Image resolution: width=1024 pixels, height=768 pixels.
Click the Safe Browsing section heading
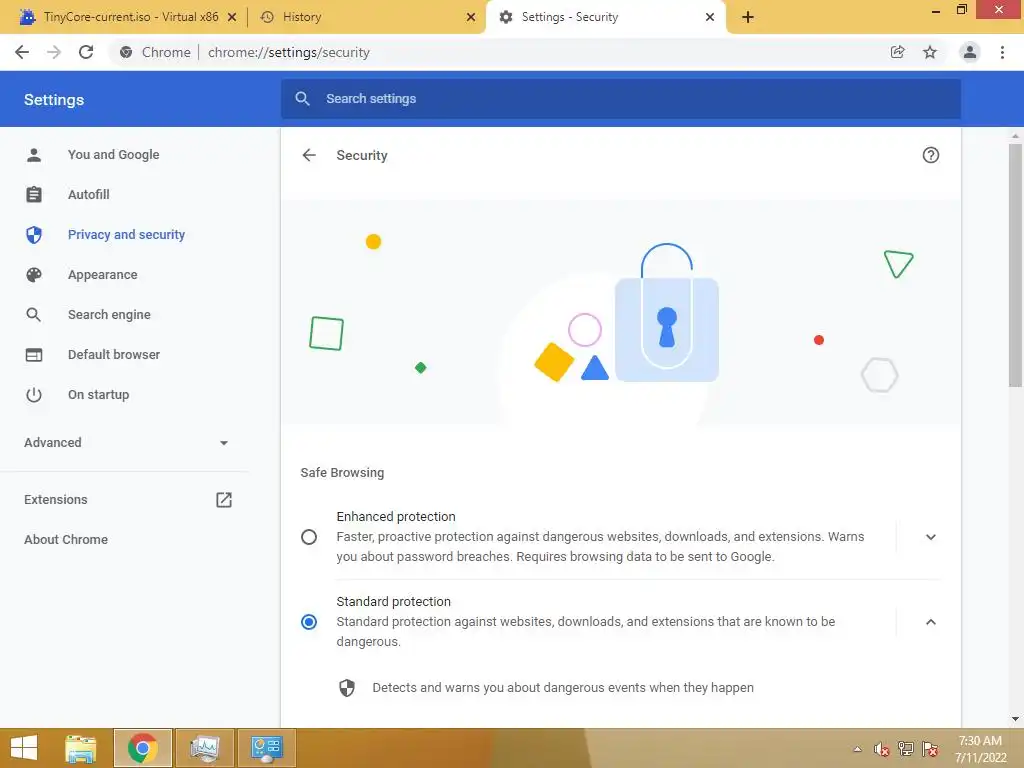click(x=342, y=473)
